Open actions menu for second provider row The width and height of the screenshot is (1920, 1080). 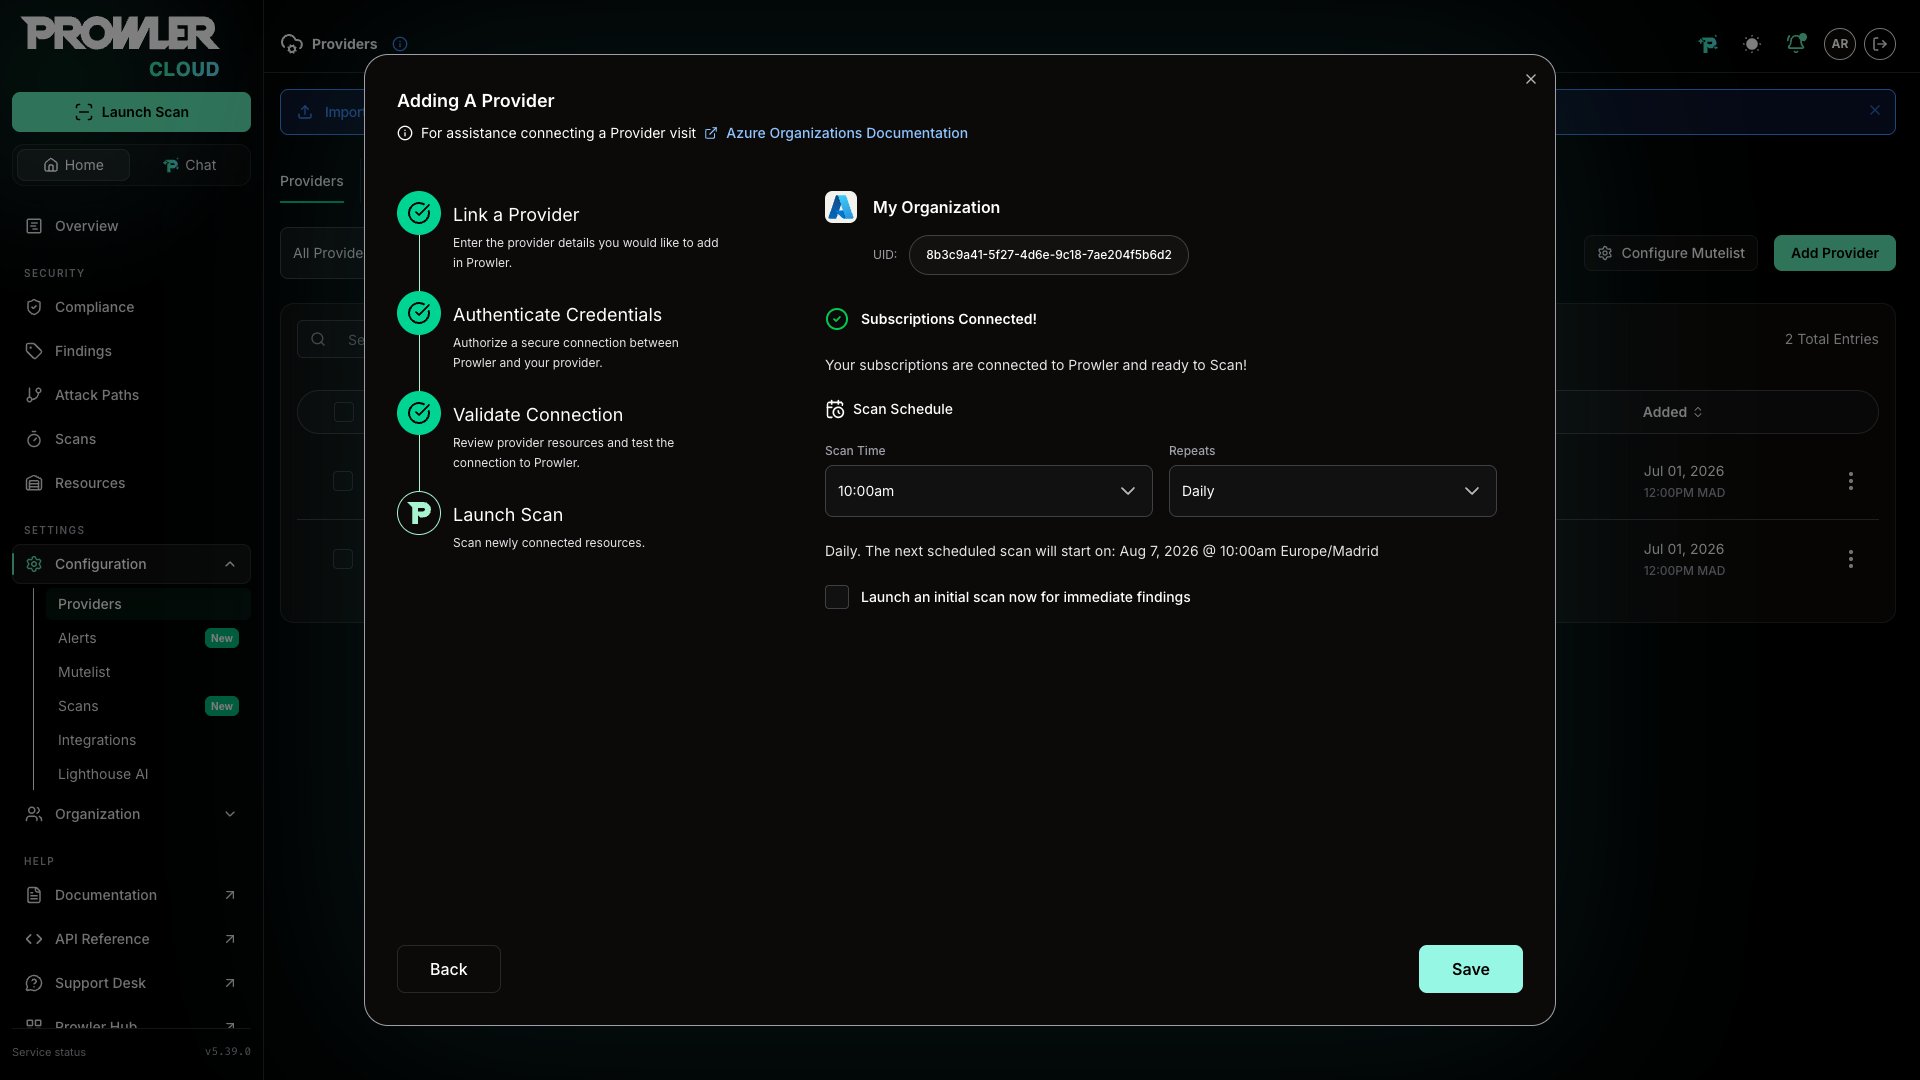click(x=1851, y=559)
